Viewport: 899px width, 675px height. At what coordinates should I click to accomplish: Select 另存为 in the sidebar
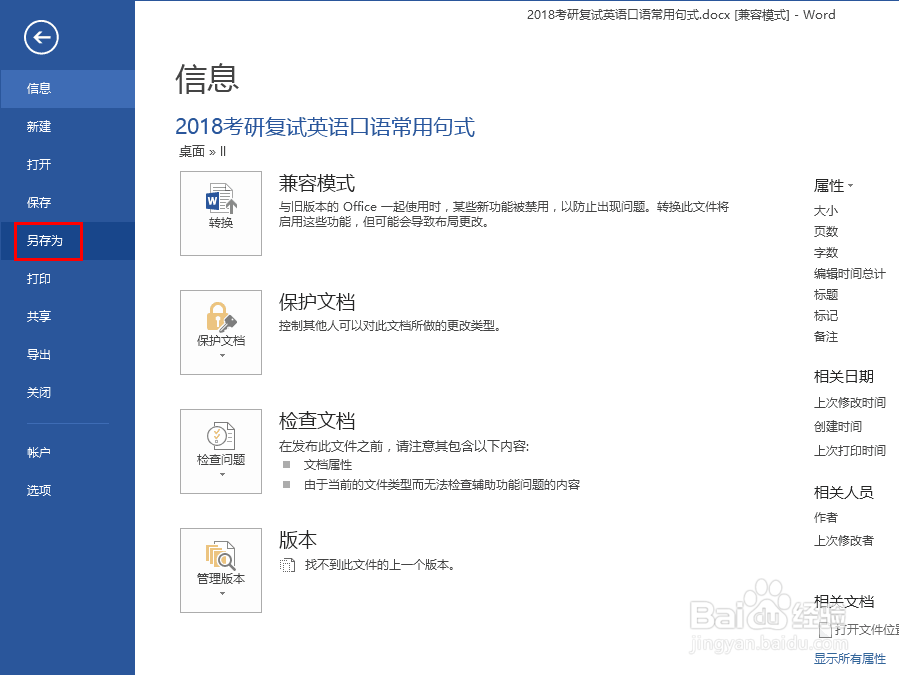click(x=46, y=240)
